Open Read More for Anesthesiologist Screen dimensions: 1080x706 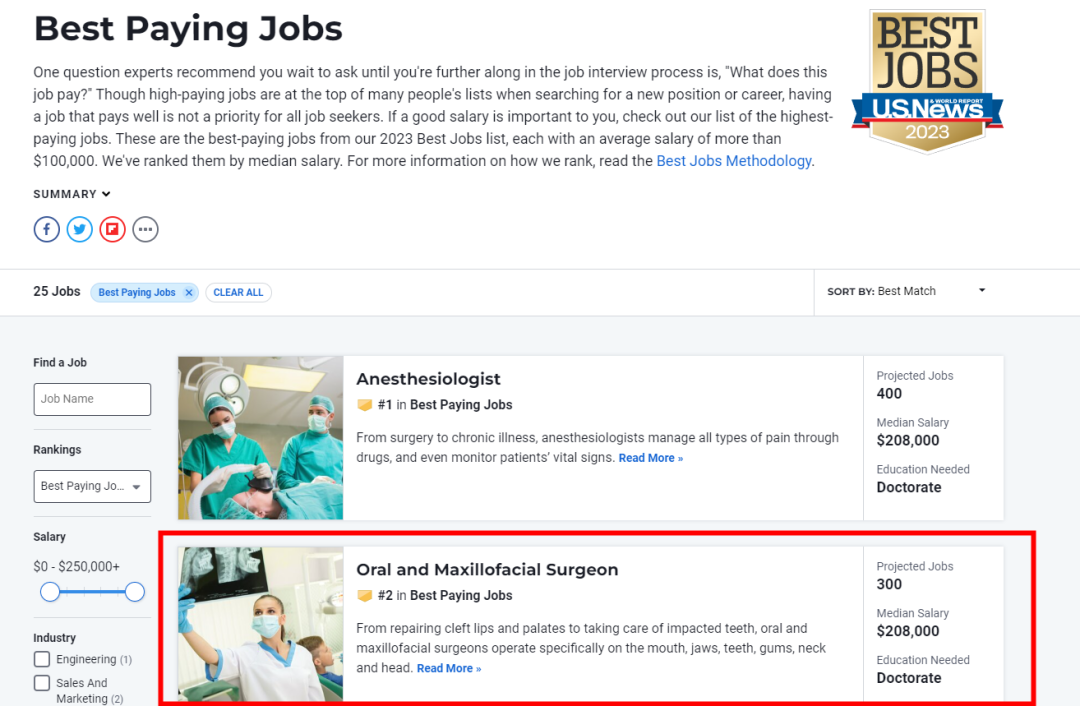[x=650, y=458]
